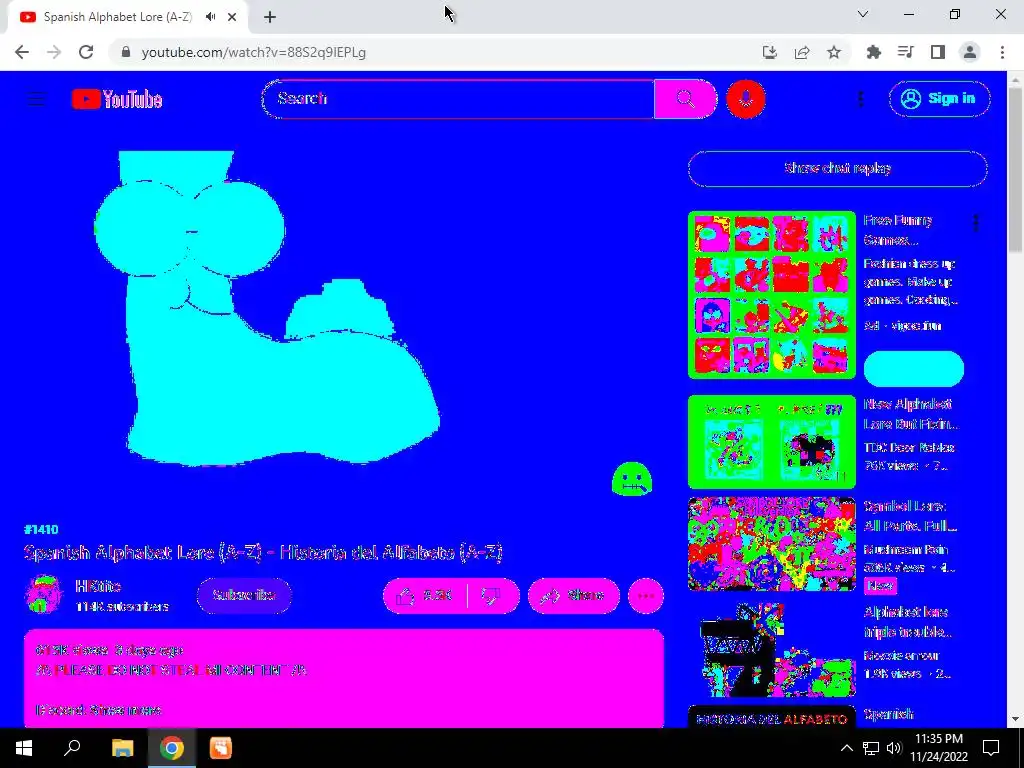Open Alphabet lore triple video thumbnail
1024x768 pixels.
click(771, 649)
